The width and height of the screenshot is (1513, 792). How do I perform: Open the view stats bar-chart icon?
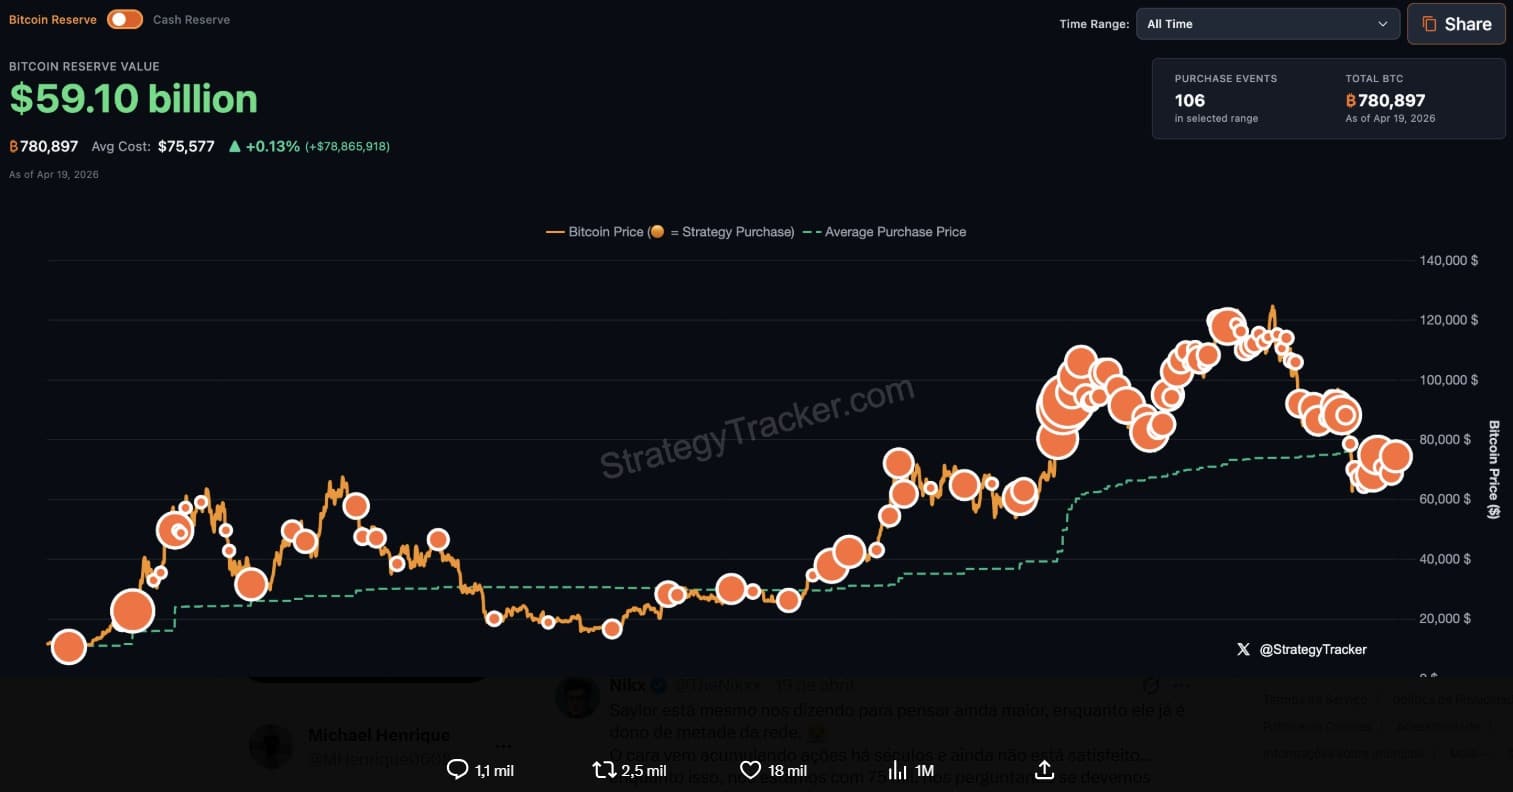point(897,770)
